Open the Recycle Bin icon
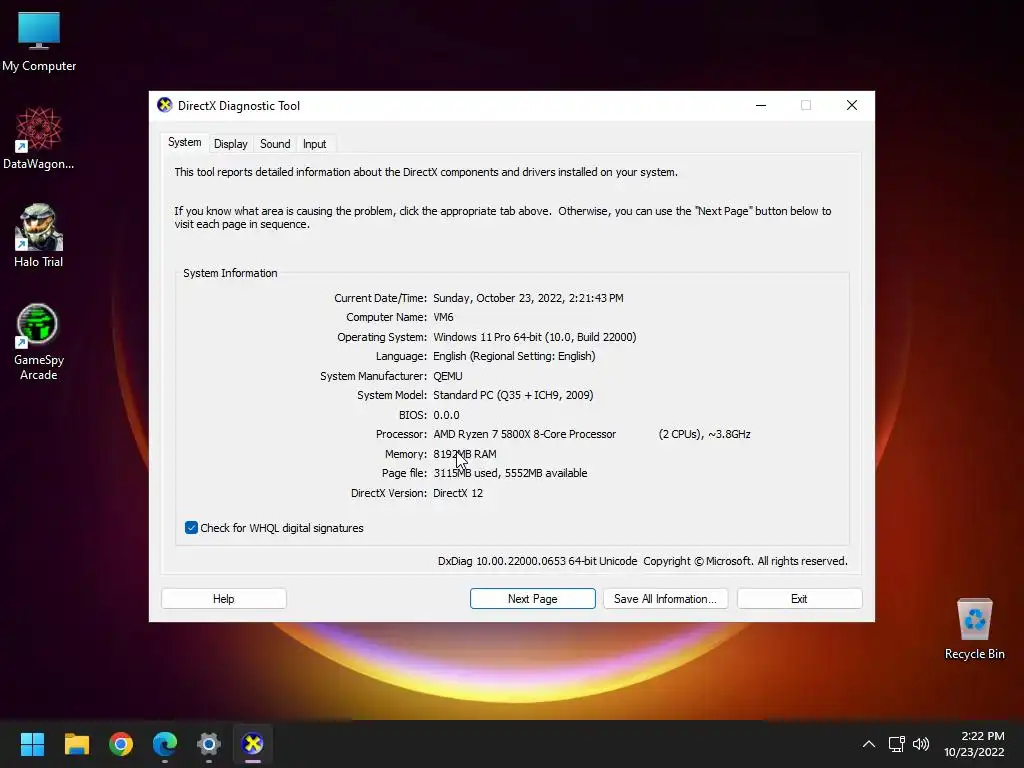Screen dimensions: 1024x768 coord(974,629)
